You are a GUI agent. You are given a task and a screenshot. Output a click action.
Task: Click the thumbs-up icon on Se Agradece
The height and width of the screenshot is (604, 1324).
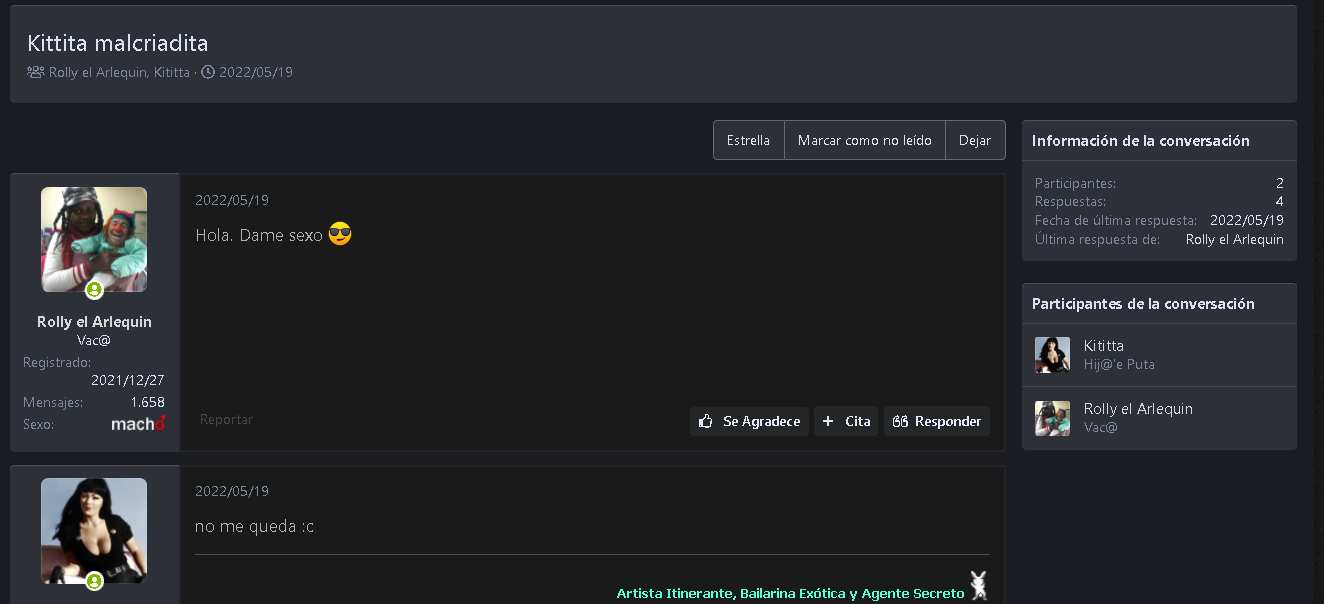706,421
